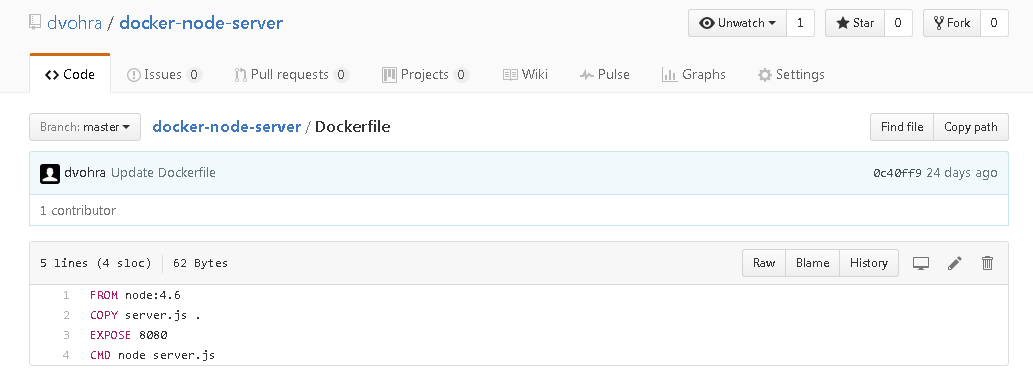Open repository Settings tab
1033x371 pixels.
(x=791, y=74)
